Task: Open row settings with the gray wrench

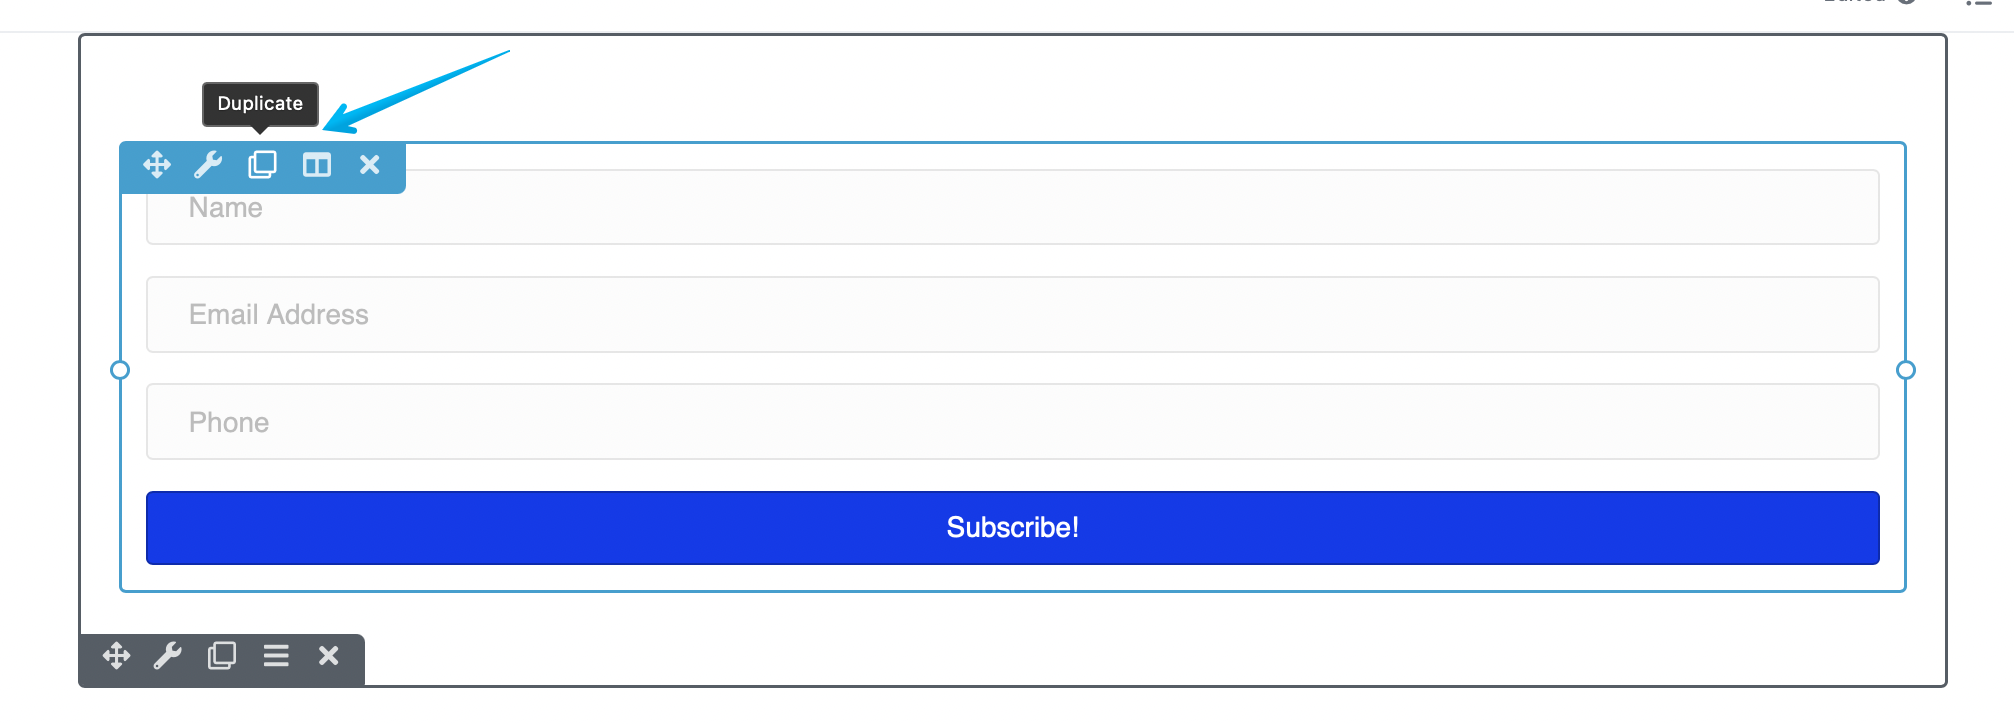Action: 168,656
